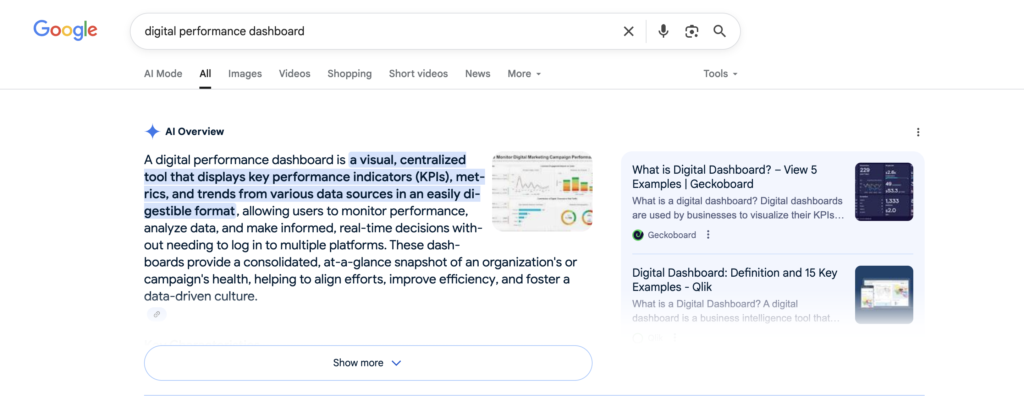
Task: Open the Tools dropdown
Action: (720, 74)
